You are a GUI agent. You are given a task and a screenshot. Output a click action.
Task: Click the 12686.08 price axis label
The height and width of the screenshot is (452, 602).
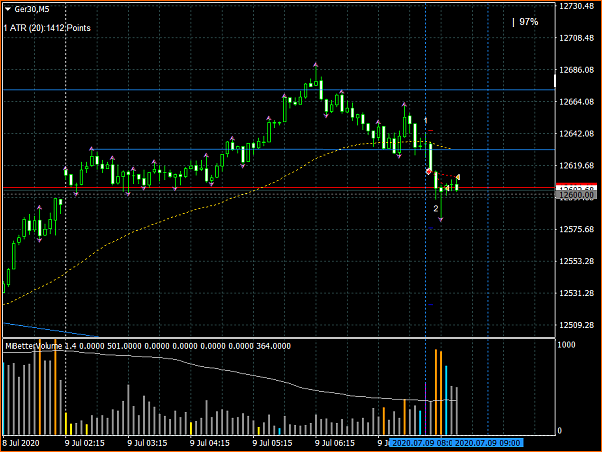[577, 70]
